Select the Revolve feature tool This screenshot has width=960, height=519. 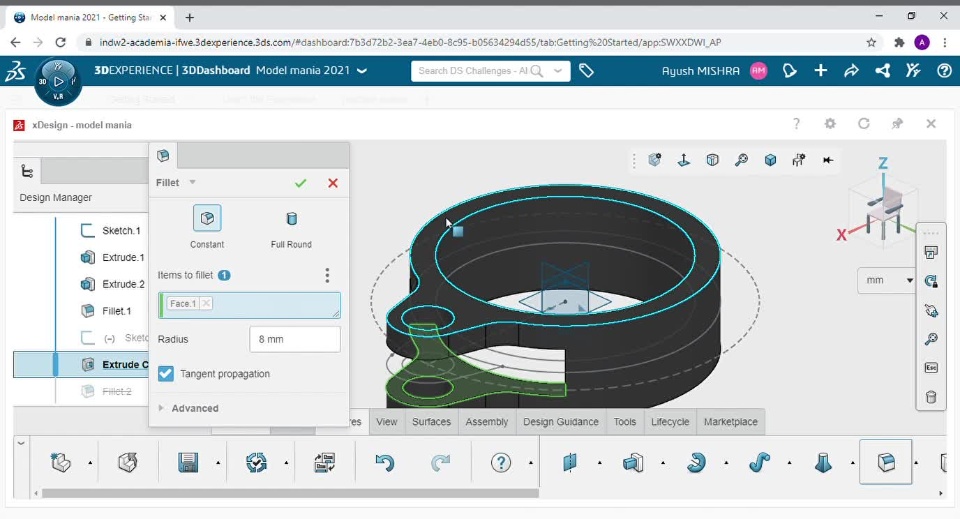click(x=696, y=463)
